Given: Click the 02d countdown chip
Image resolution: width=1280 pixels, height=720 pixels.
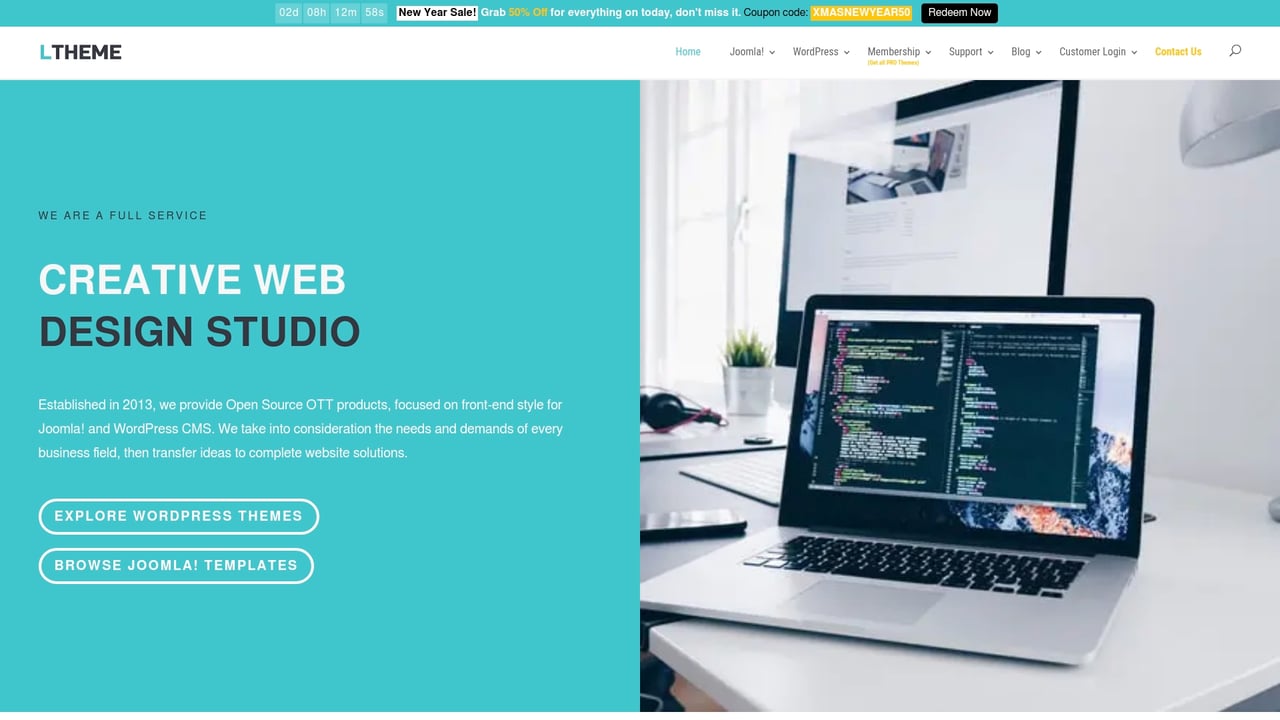Looking at the screenshot, I should point(289,13).
